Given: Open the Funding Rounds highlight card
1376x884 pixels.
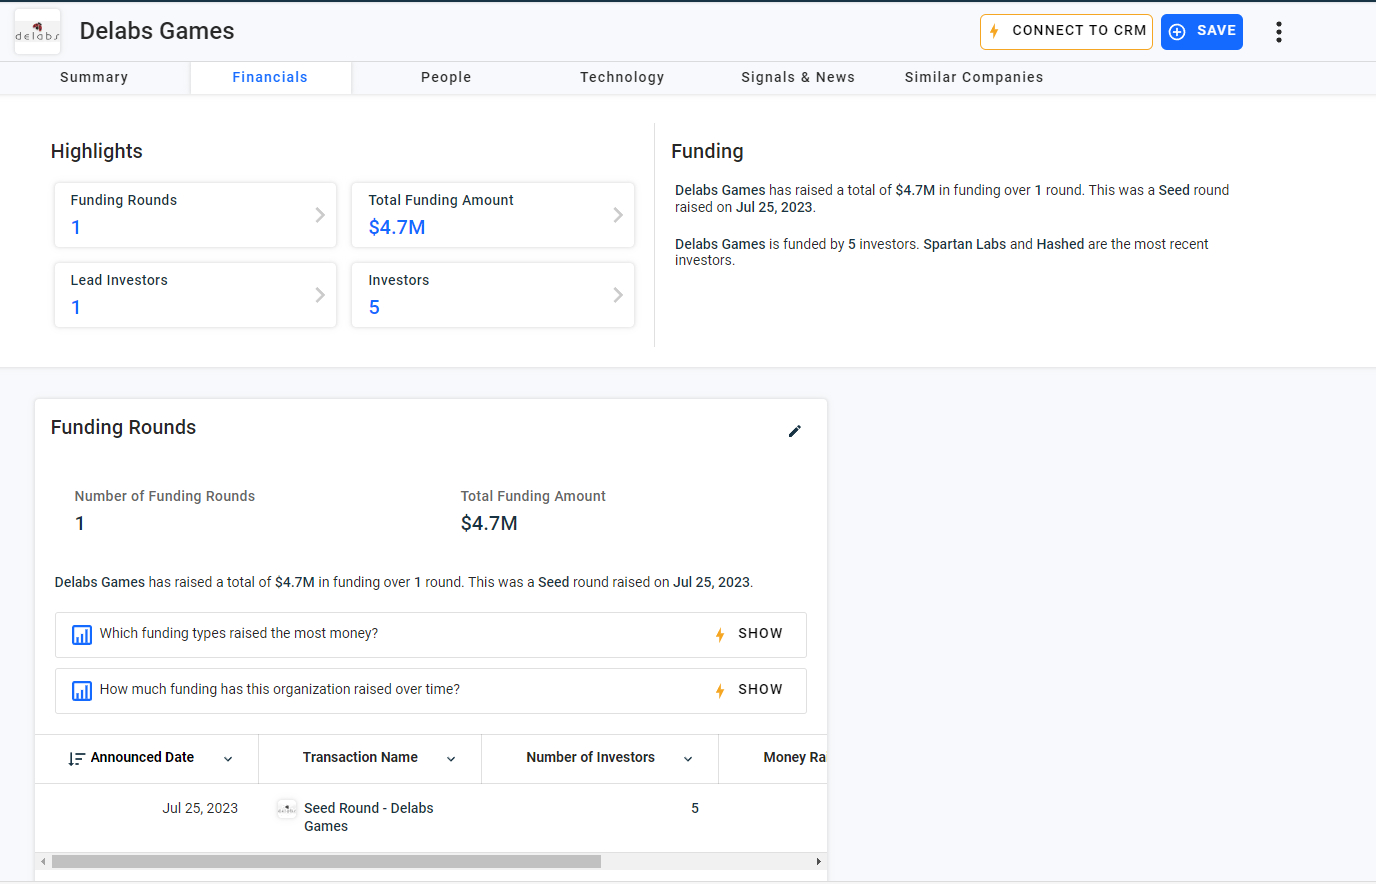Looking at the screenshot, I should point(195,214).
